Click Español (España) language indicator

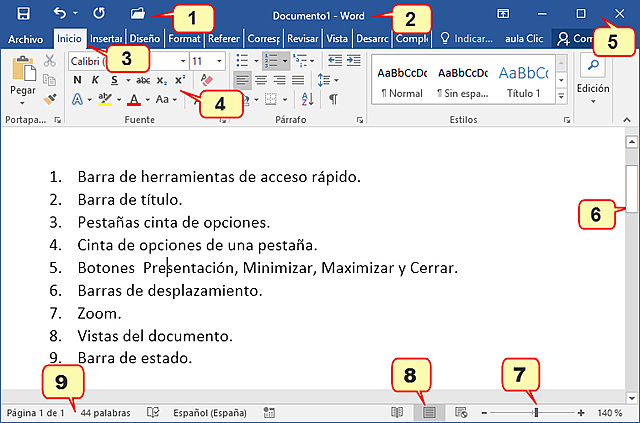click(210, 413)
